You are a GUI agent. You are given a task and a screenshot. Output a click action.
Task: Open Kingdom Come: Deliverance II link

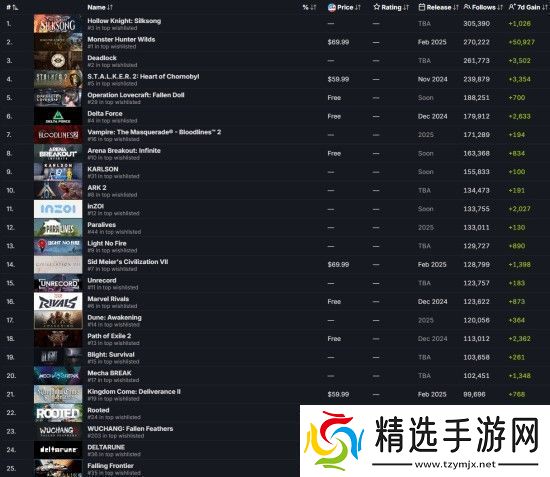click(134, 392)
